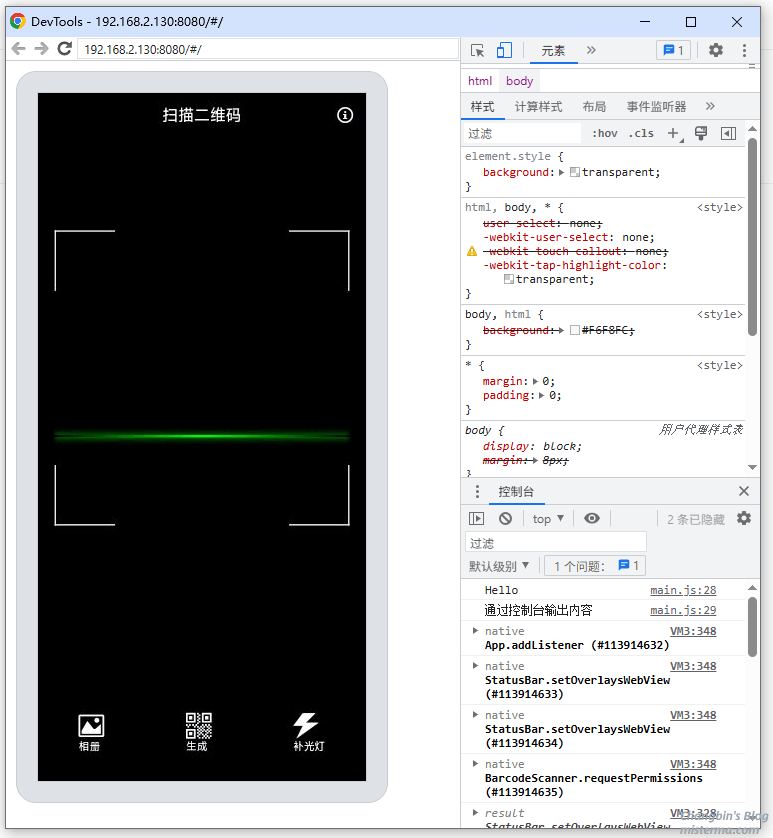Maximize the DevTools window
Image resolution: width=773 pixels, height=838 pixels.
(x=691, y=22)
